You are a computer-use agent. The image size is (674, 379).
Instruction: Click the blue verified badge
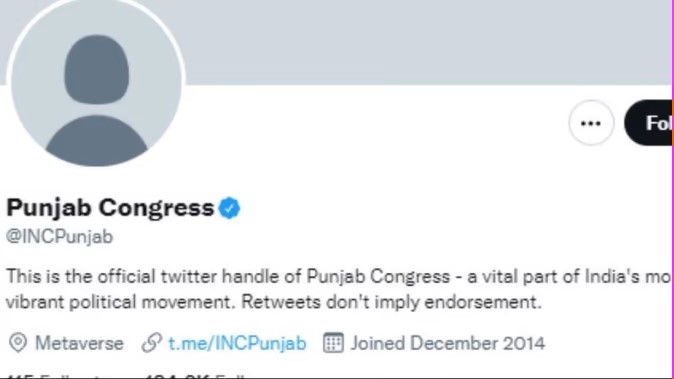click(x=230, y=208)
